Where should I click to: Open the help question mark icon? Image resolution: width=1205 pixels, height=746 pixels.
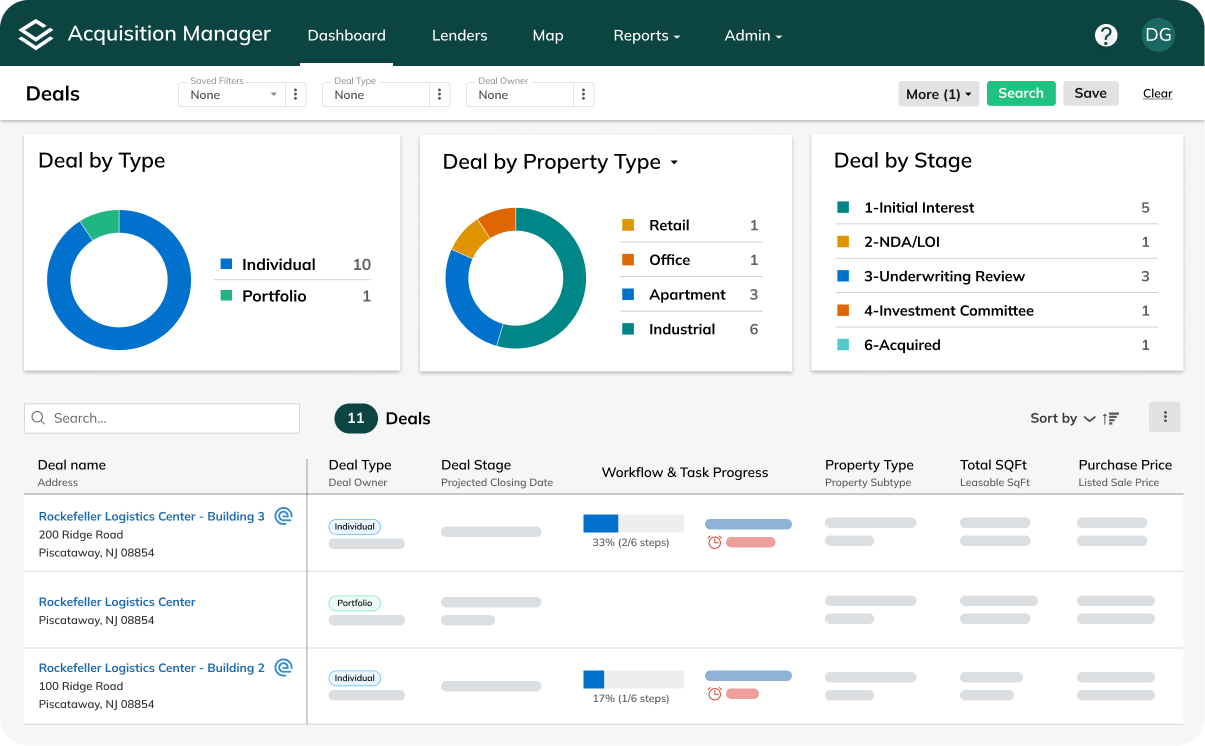point(1106,35)
